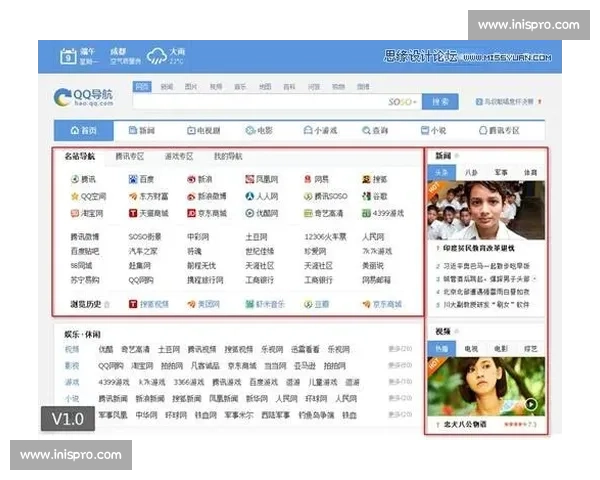600x480 pixels.
Task: Open the 网易 icon link
Action: click(308, 179)
